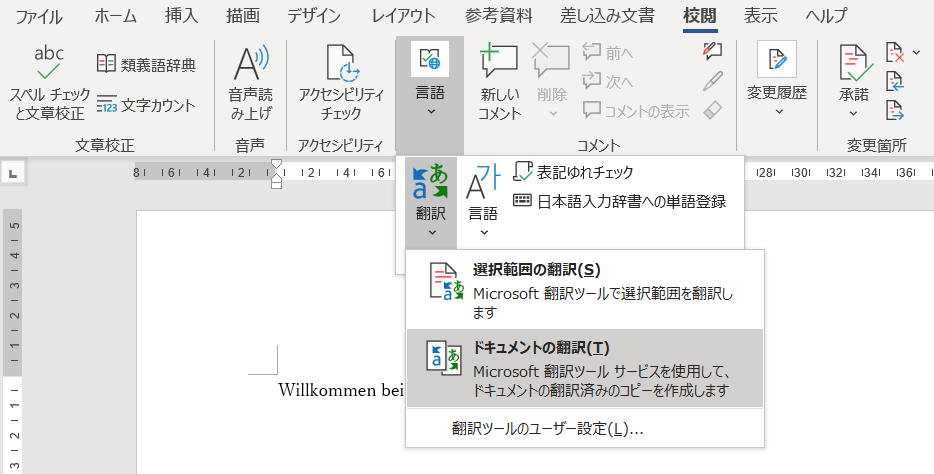Choose ドキュメントの翻訳(T)
934x474 pixels.
585,368
